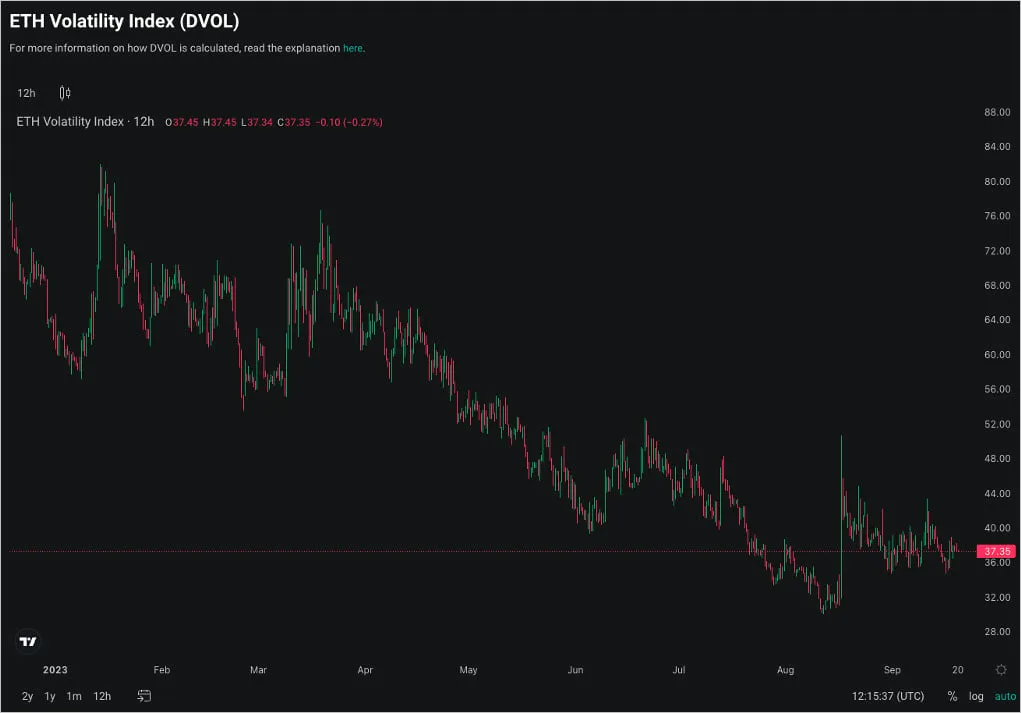Select the 1m time range
Viewport: 1021px width, 713px height.
point(74,696)
